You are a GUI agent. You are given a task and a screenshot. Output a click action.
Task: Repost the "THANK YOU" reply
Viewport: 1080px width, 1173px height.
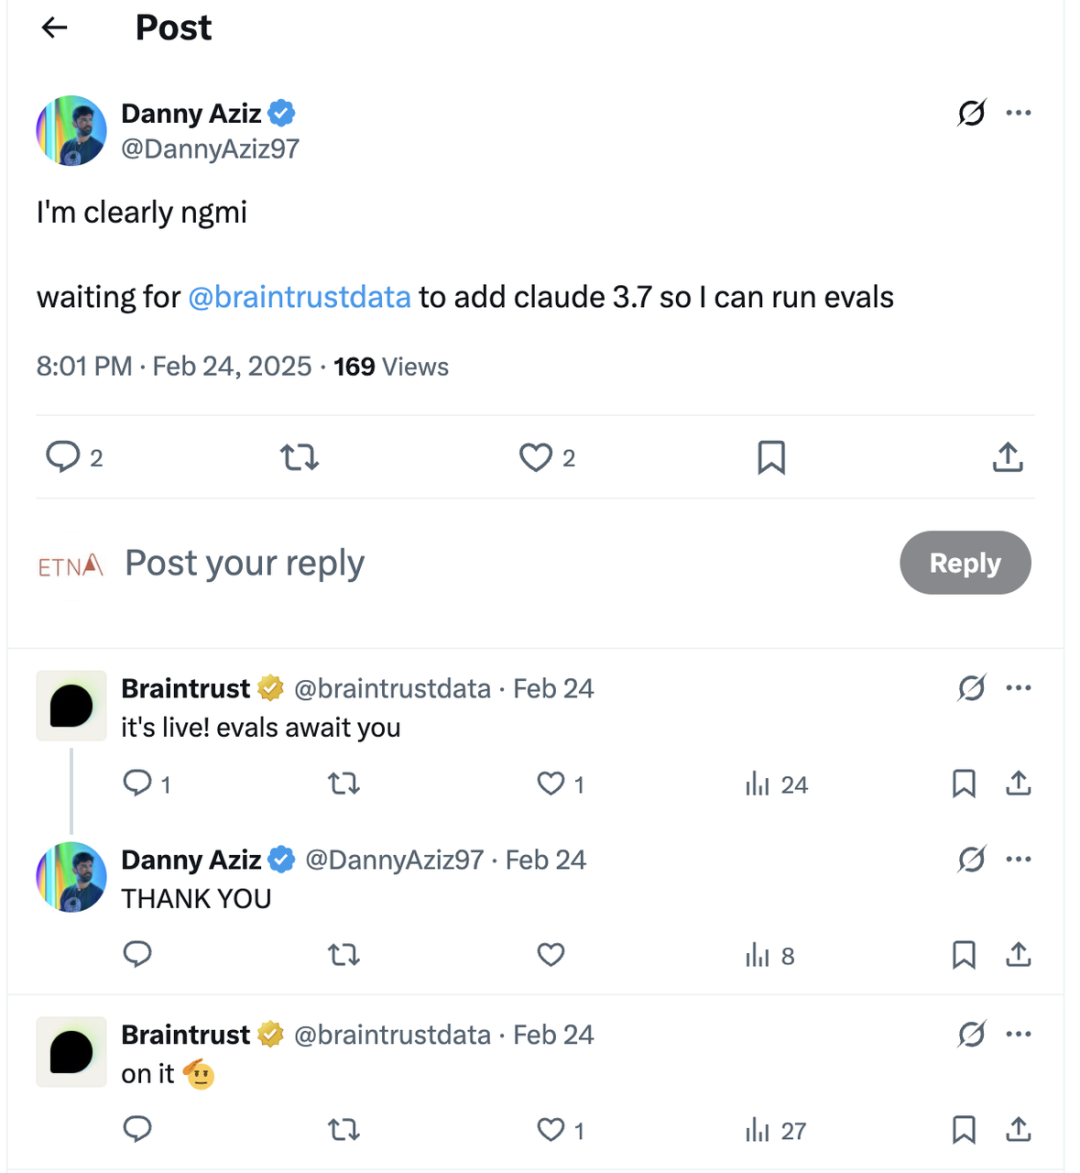tap(343, 955)
